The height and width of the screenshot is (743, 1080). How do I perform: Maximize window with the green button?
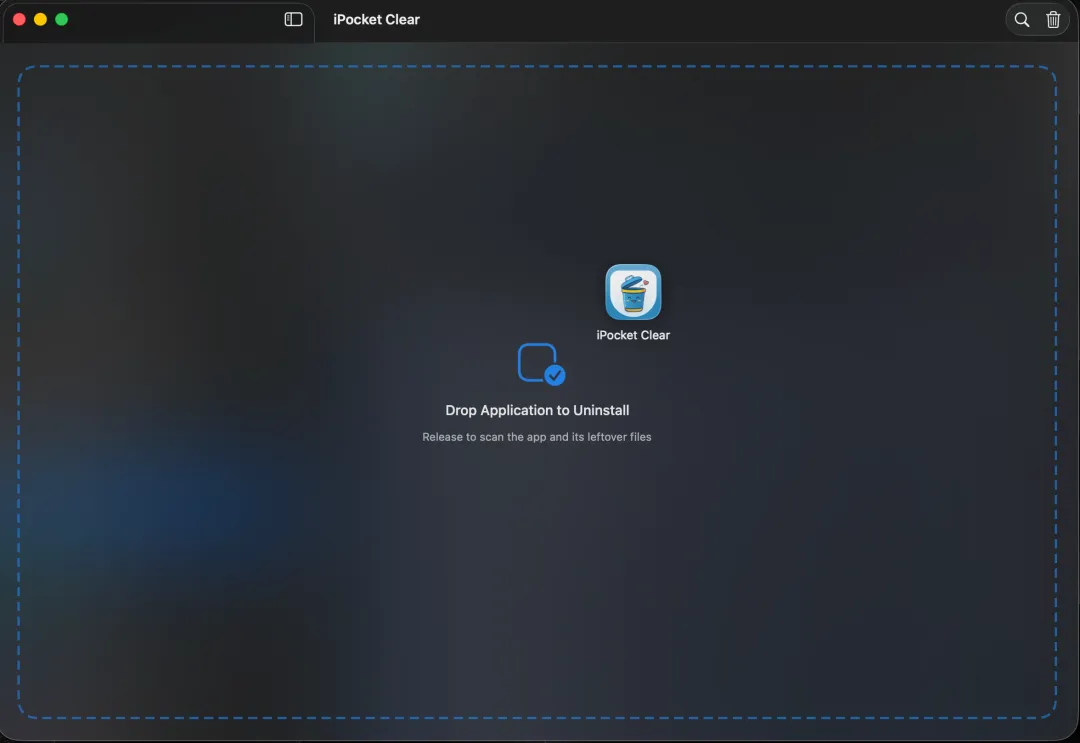click(61, 19)
